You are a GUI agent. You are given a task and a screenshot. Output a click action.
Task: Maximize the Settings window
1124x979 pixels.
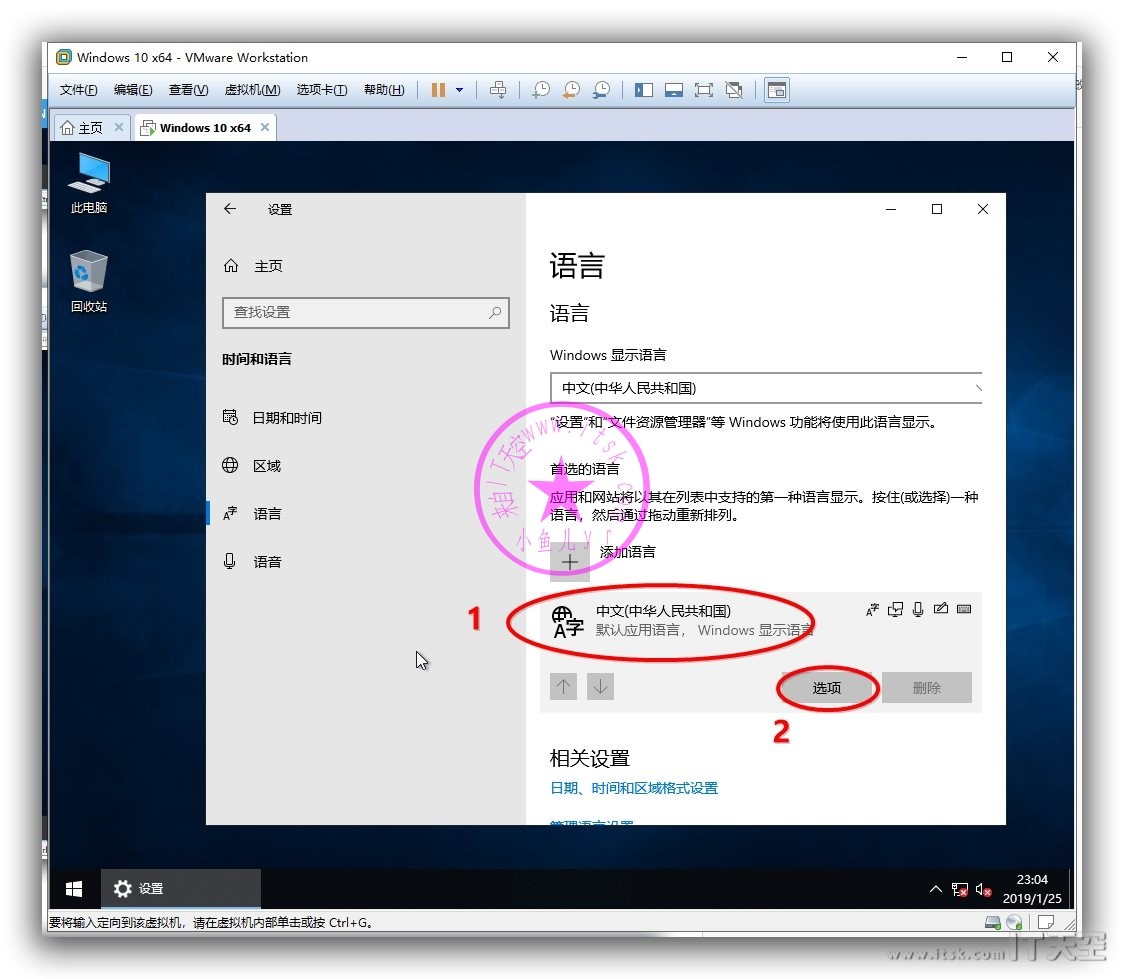(937, 209)
